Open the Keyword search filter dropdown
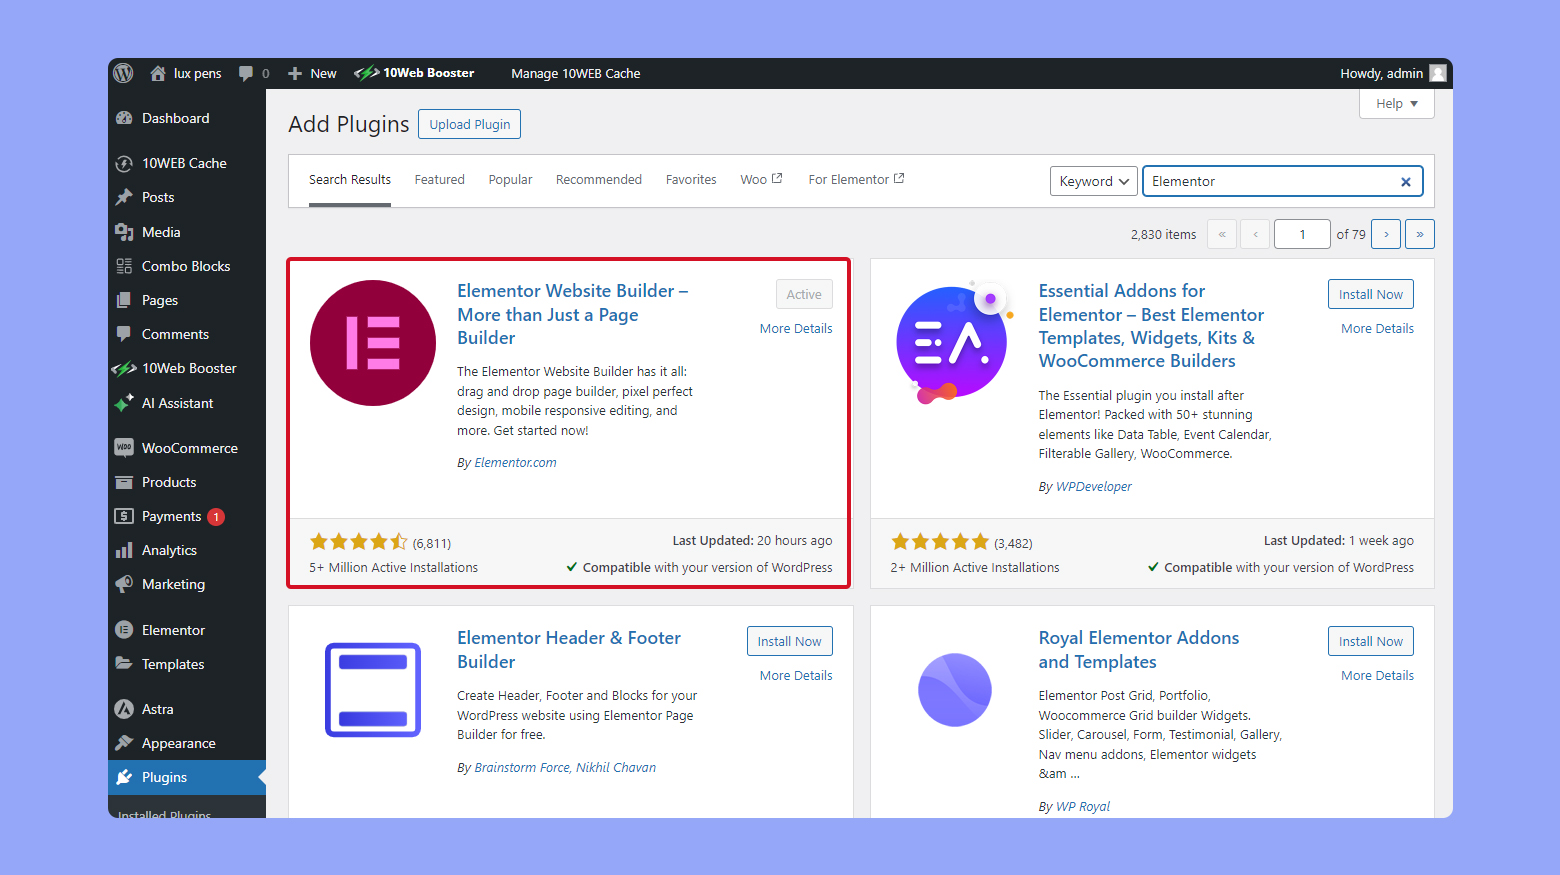The image size is (1560, 875). point(1093,181)
